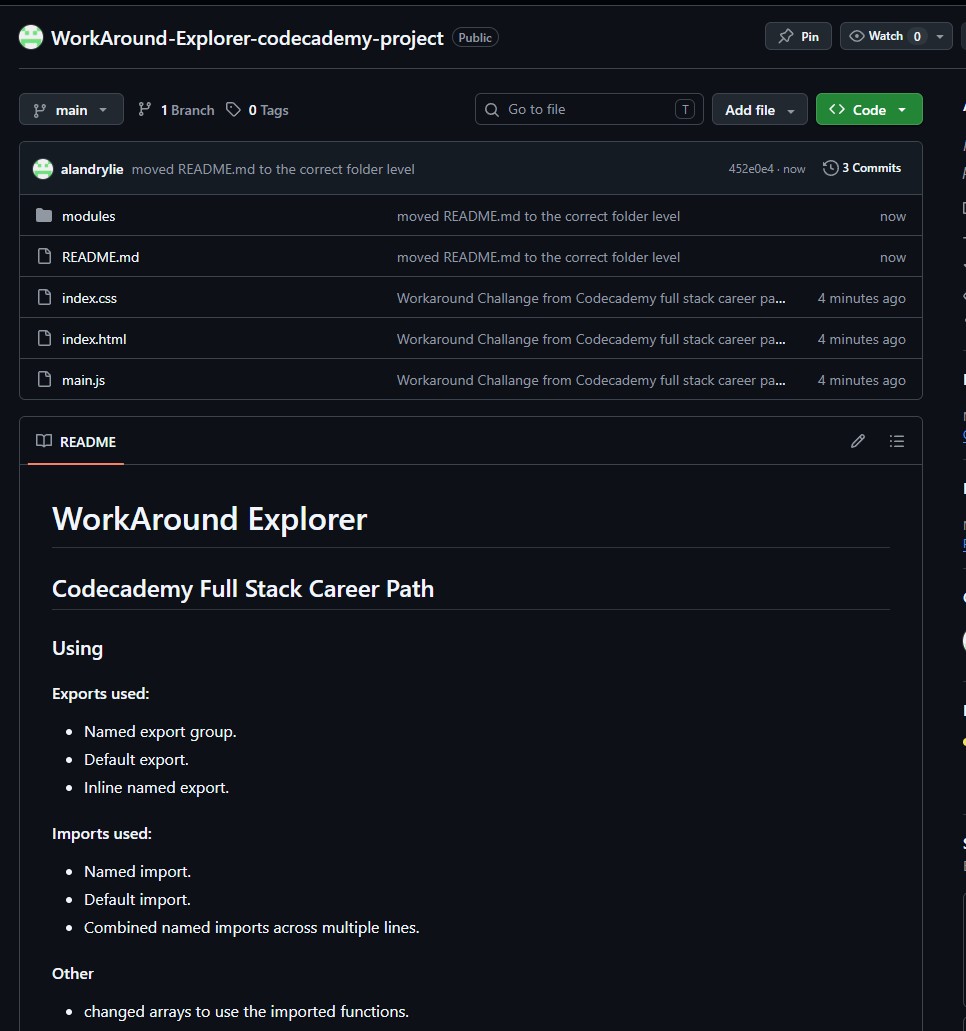Click "changed arrays to use the imported functions." text
Image resolution: width=966 pixels, height=1031 pixels.
247,1012
